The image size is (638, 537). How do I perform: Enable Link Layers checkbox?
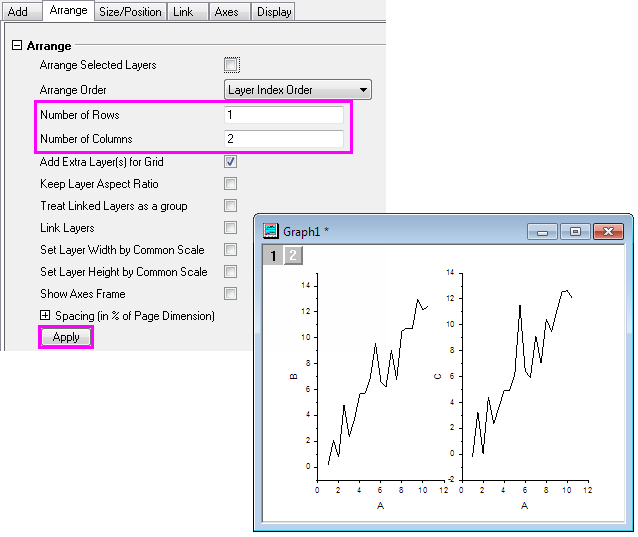pos(231,228)
